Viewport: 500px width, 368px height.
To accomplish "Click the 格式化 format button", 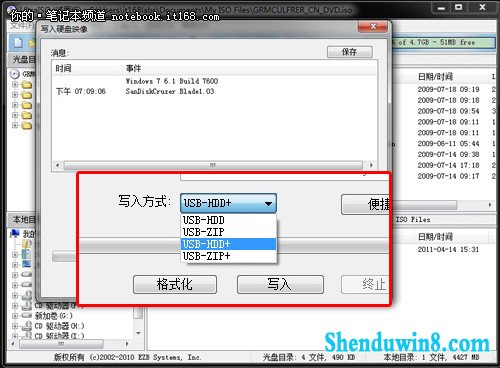I will click(175, 284).
